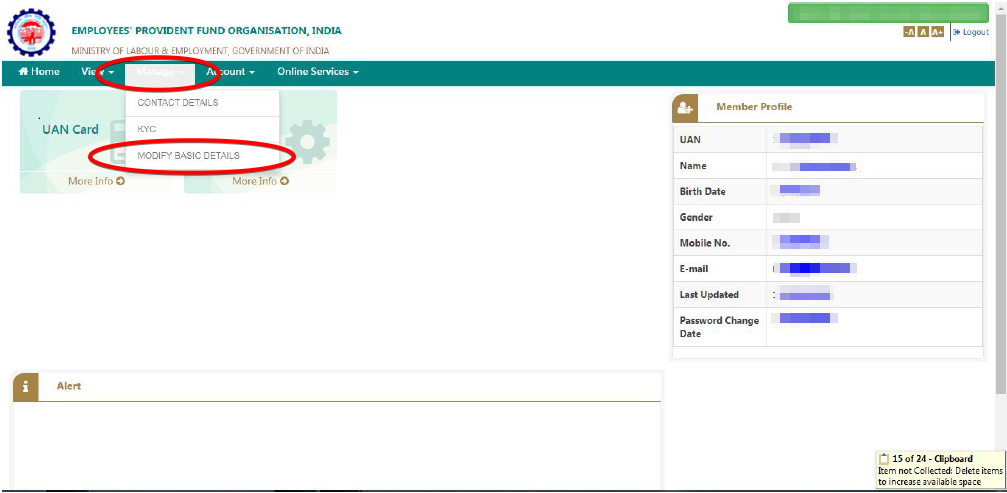Screen dimensions: 1007x493
Task: Click the Logout icon
Action: [956, 32]
